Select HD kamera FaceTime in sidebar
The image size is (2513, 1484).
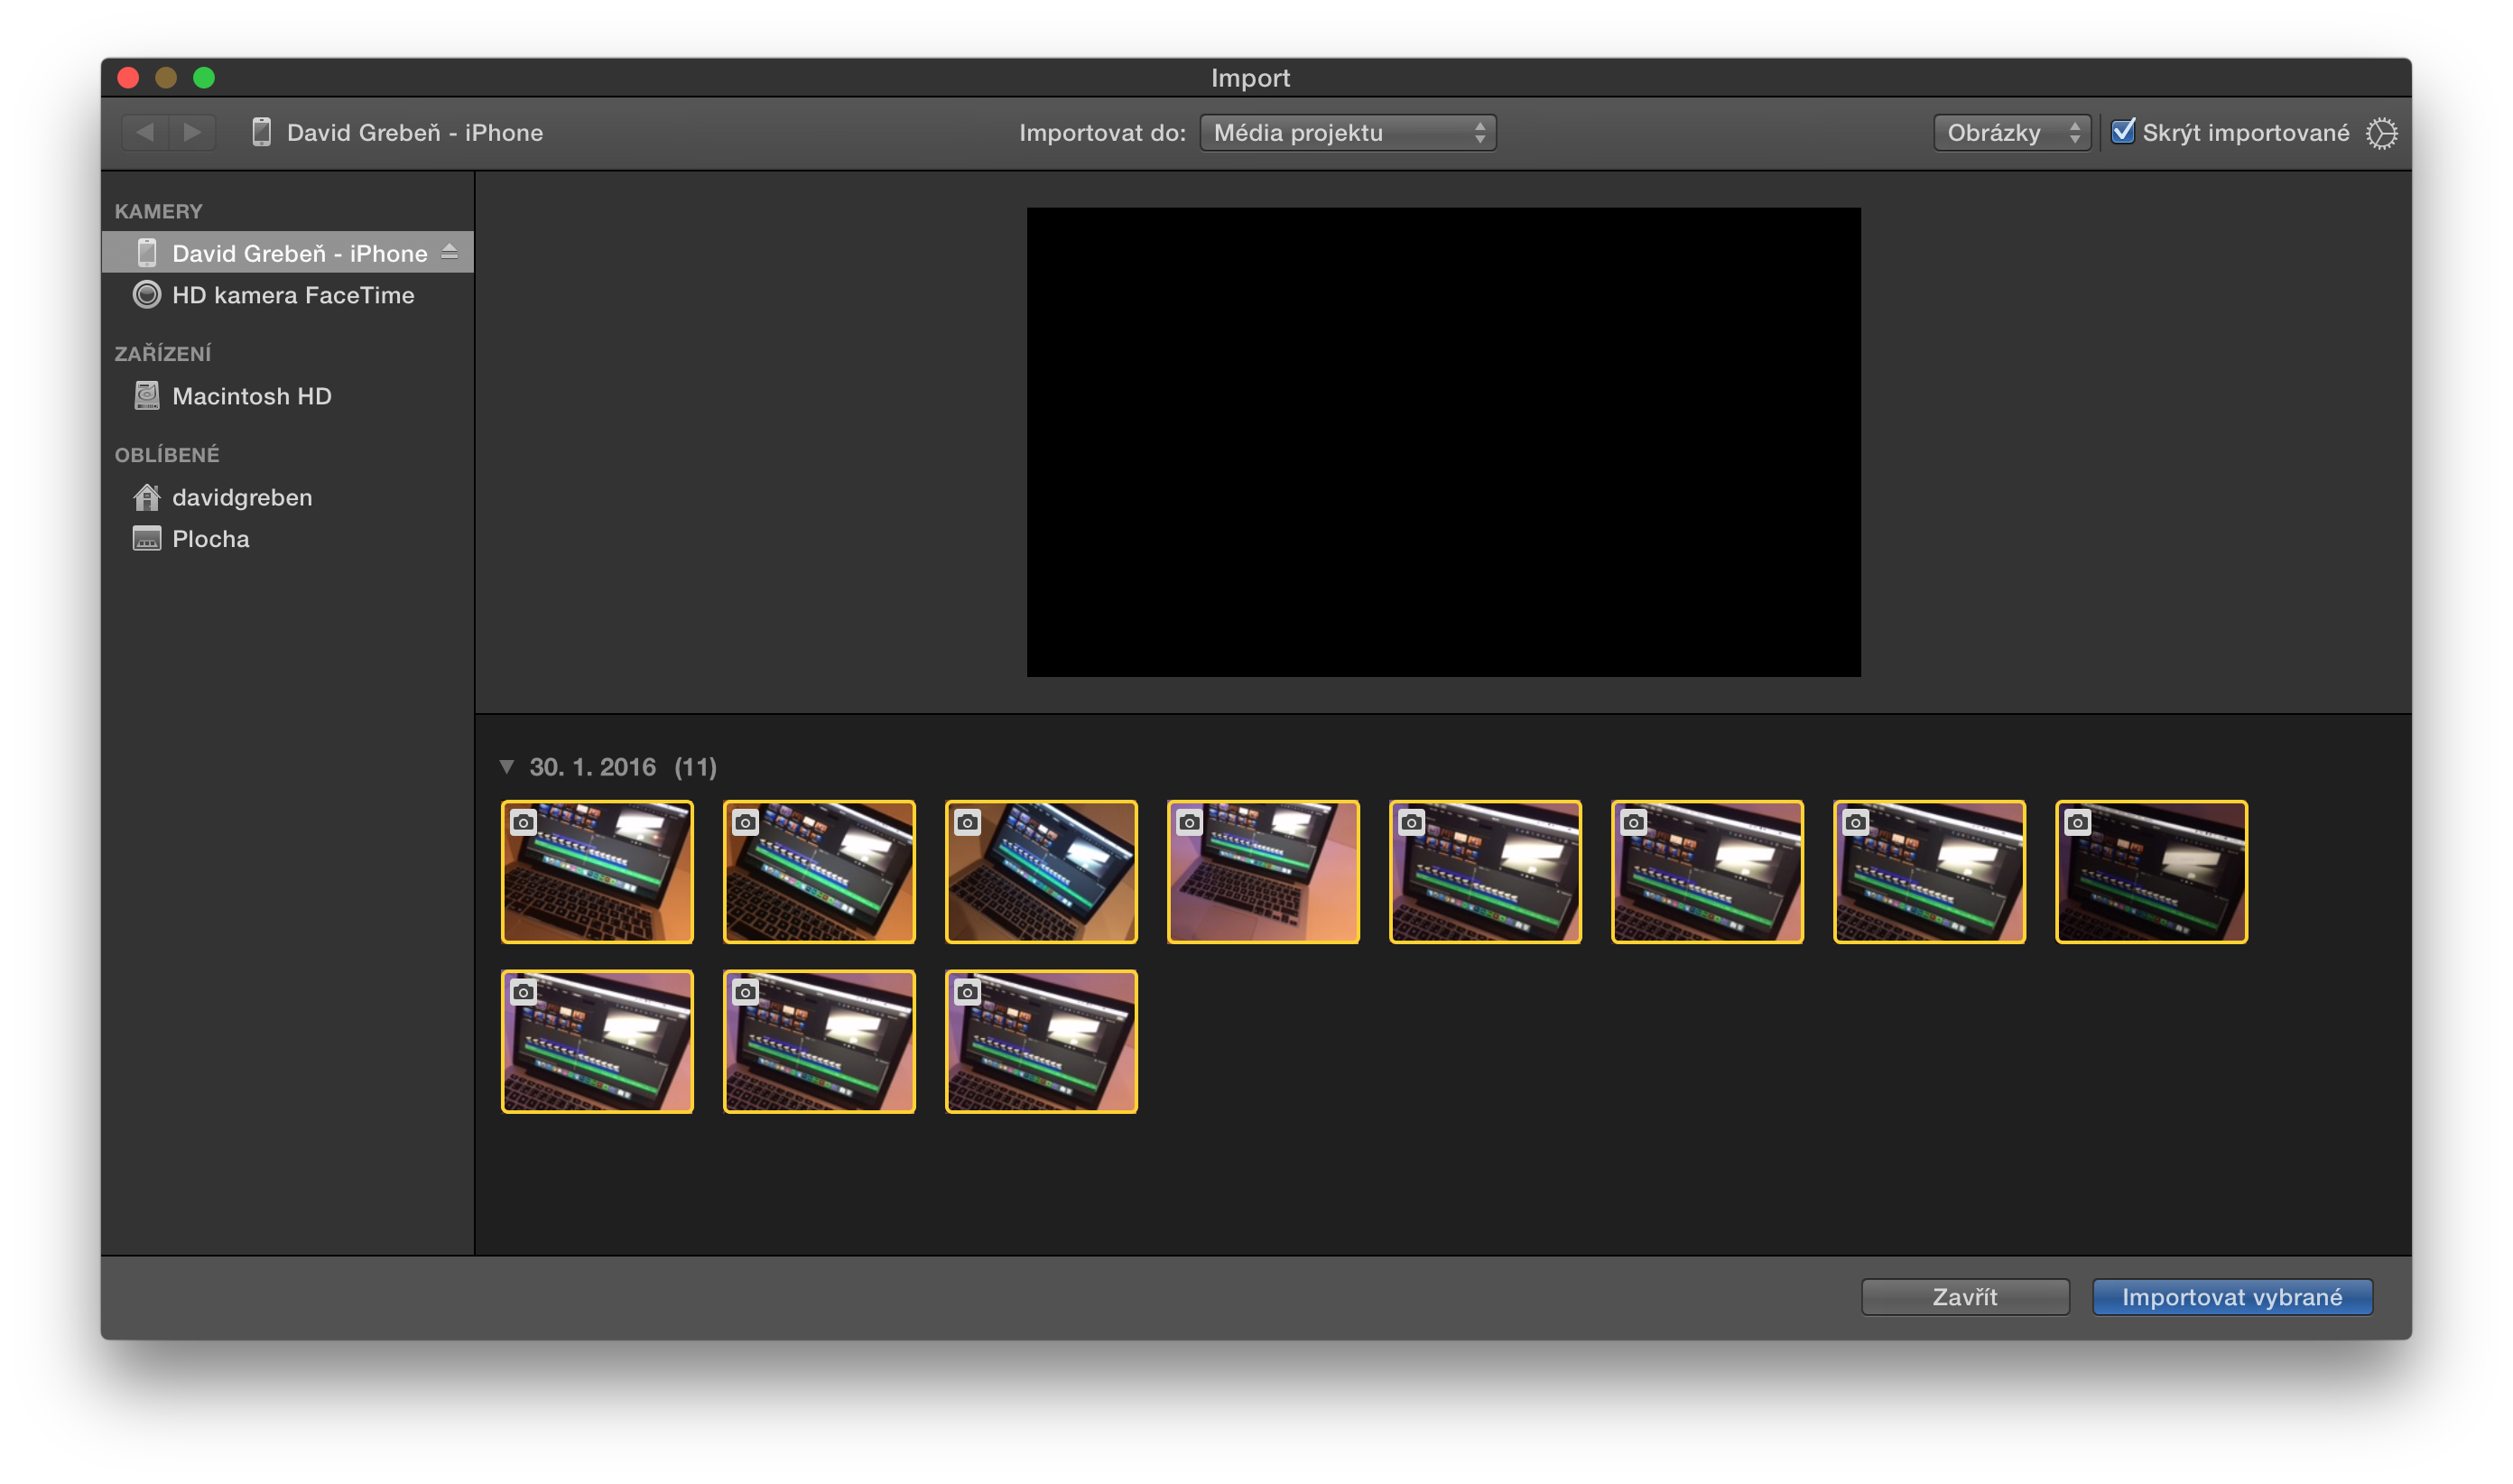tap(293, 295)
